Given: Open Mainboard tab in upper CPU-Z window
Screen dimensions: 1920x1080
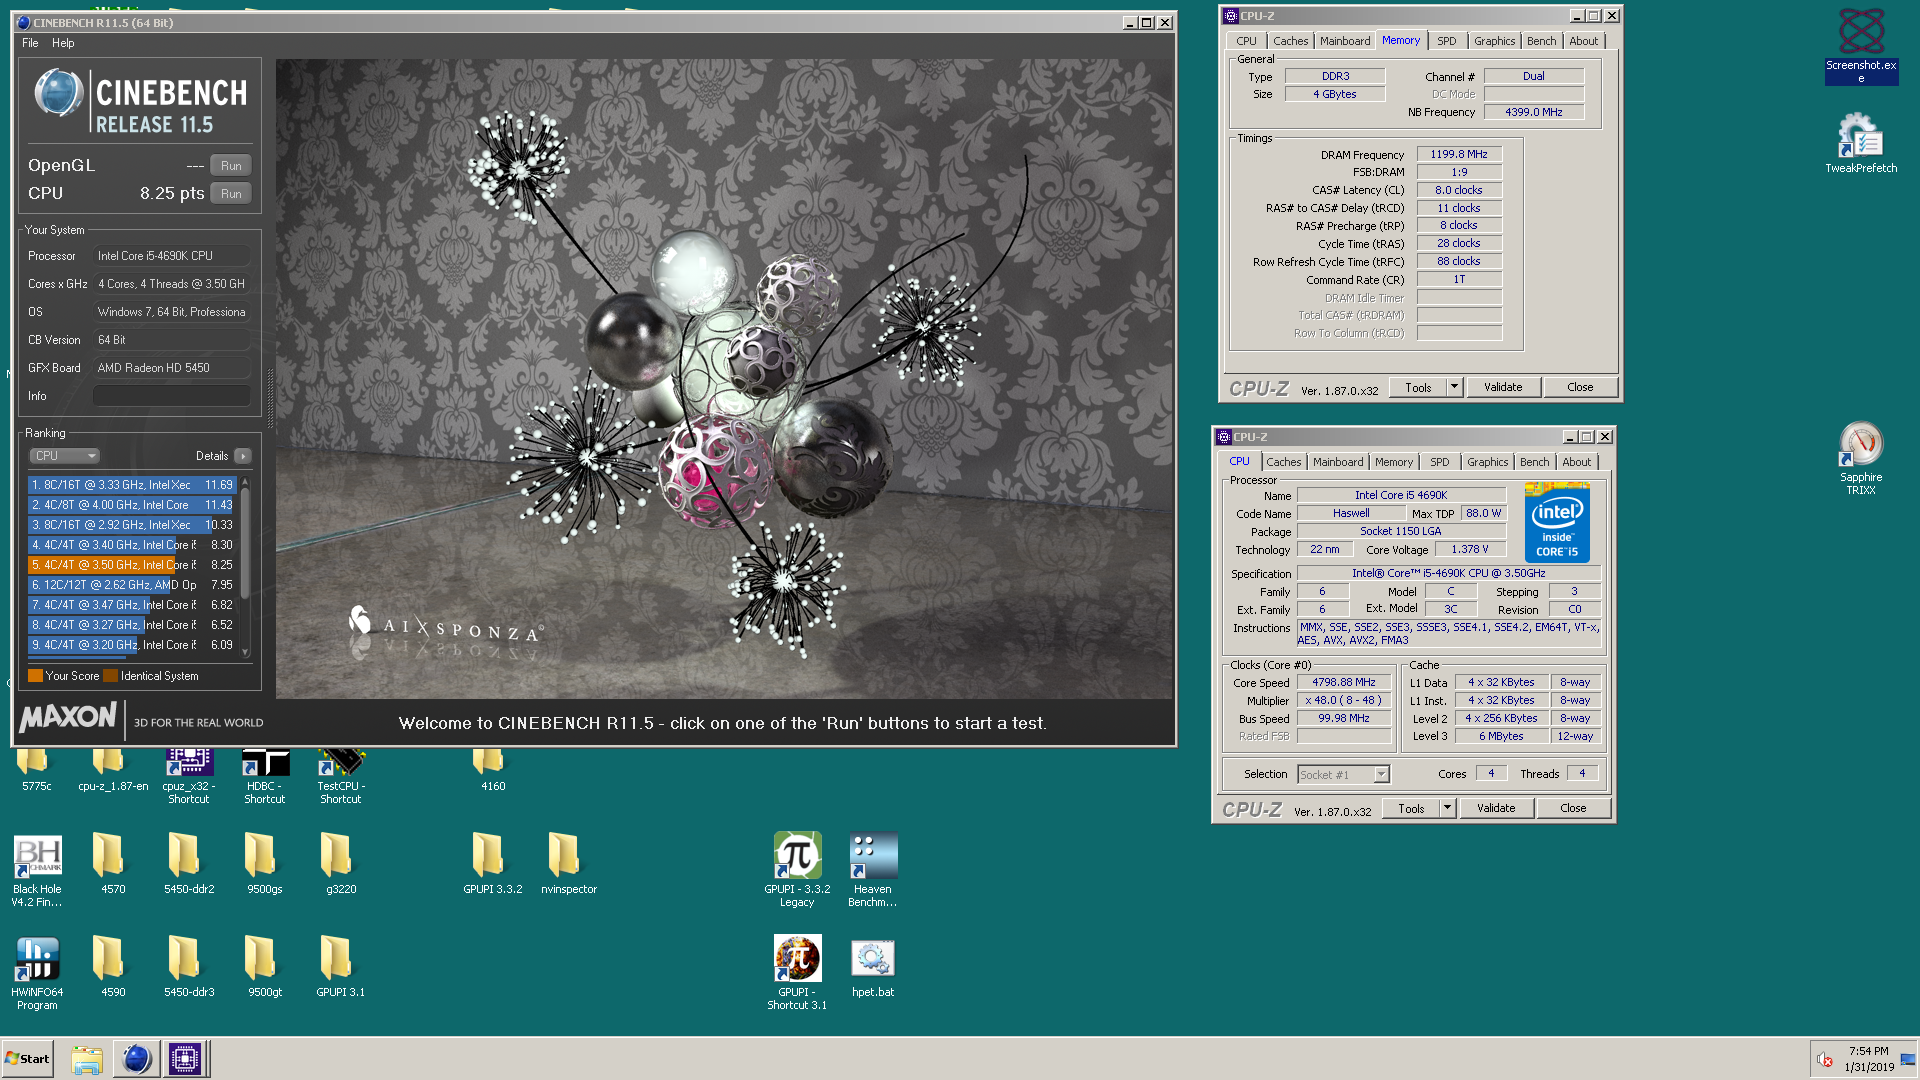Looking at the screenshot, I should coord(1345,41).
